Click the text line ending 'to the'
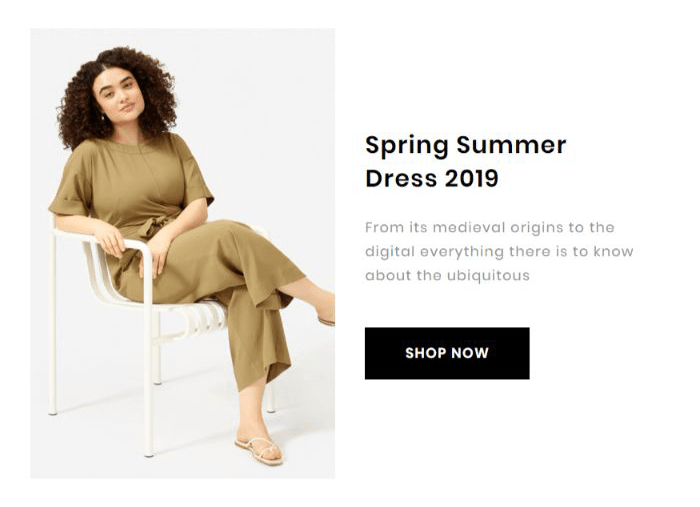The width and height of the screenshot is (700, 507). pos(490,227)
